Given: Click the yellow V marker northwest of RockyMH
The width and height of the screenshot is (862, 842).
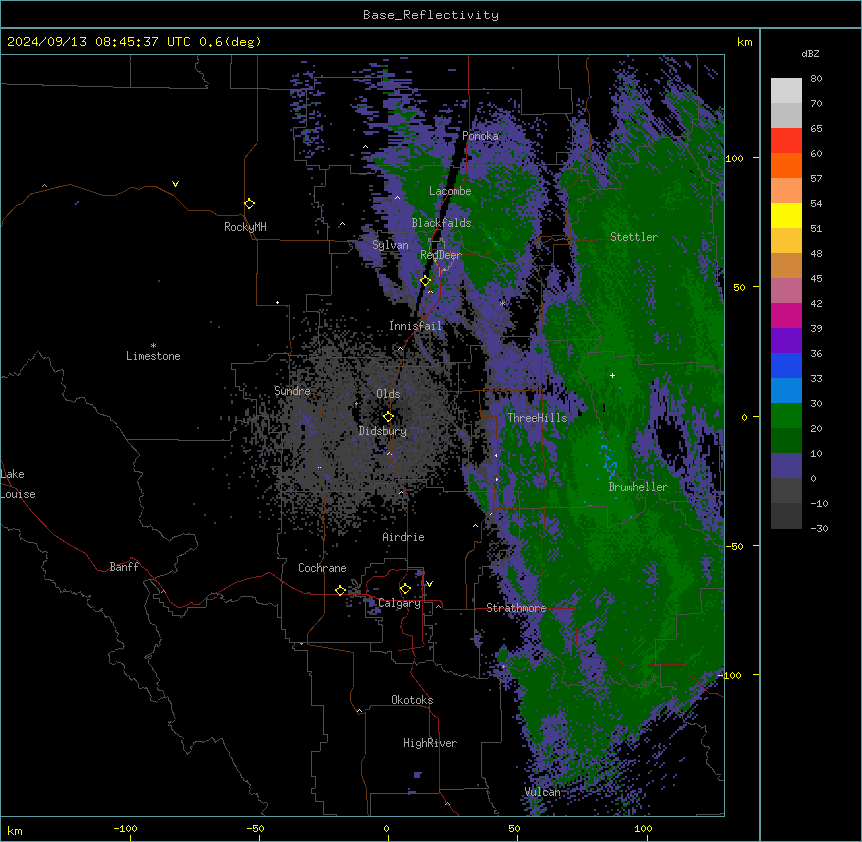Looking at the screenshot, I should pos(175,184).
